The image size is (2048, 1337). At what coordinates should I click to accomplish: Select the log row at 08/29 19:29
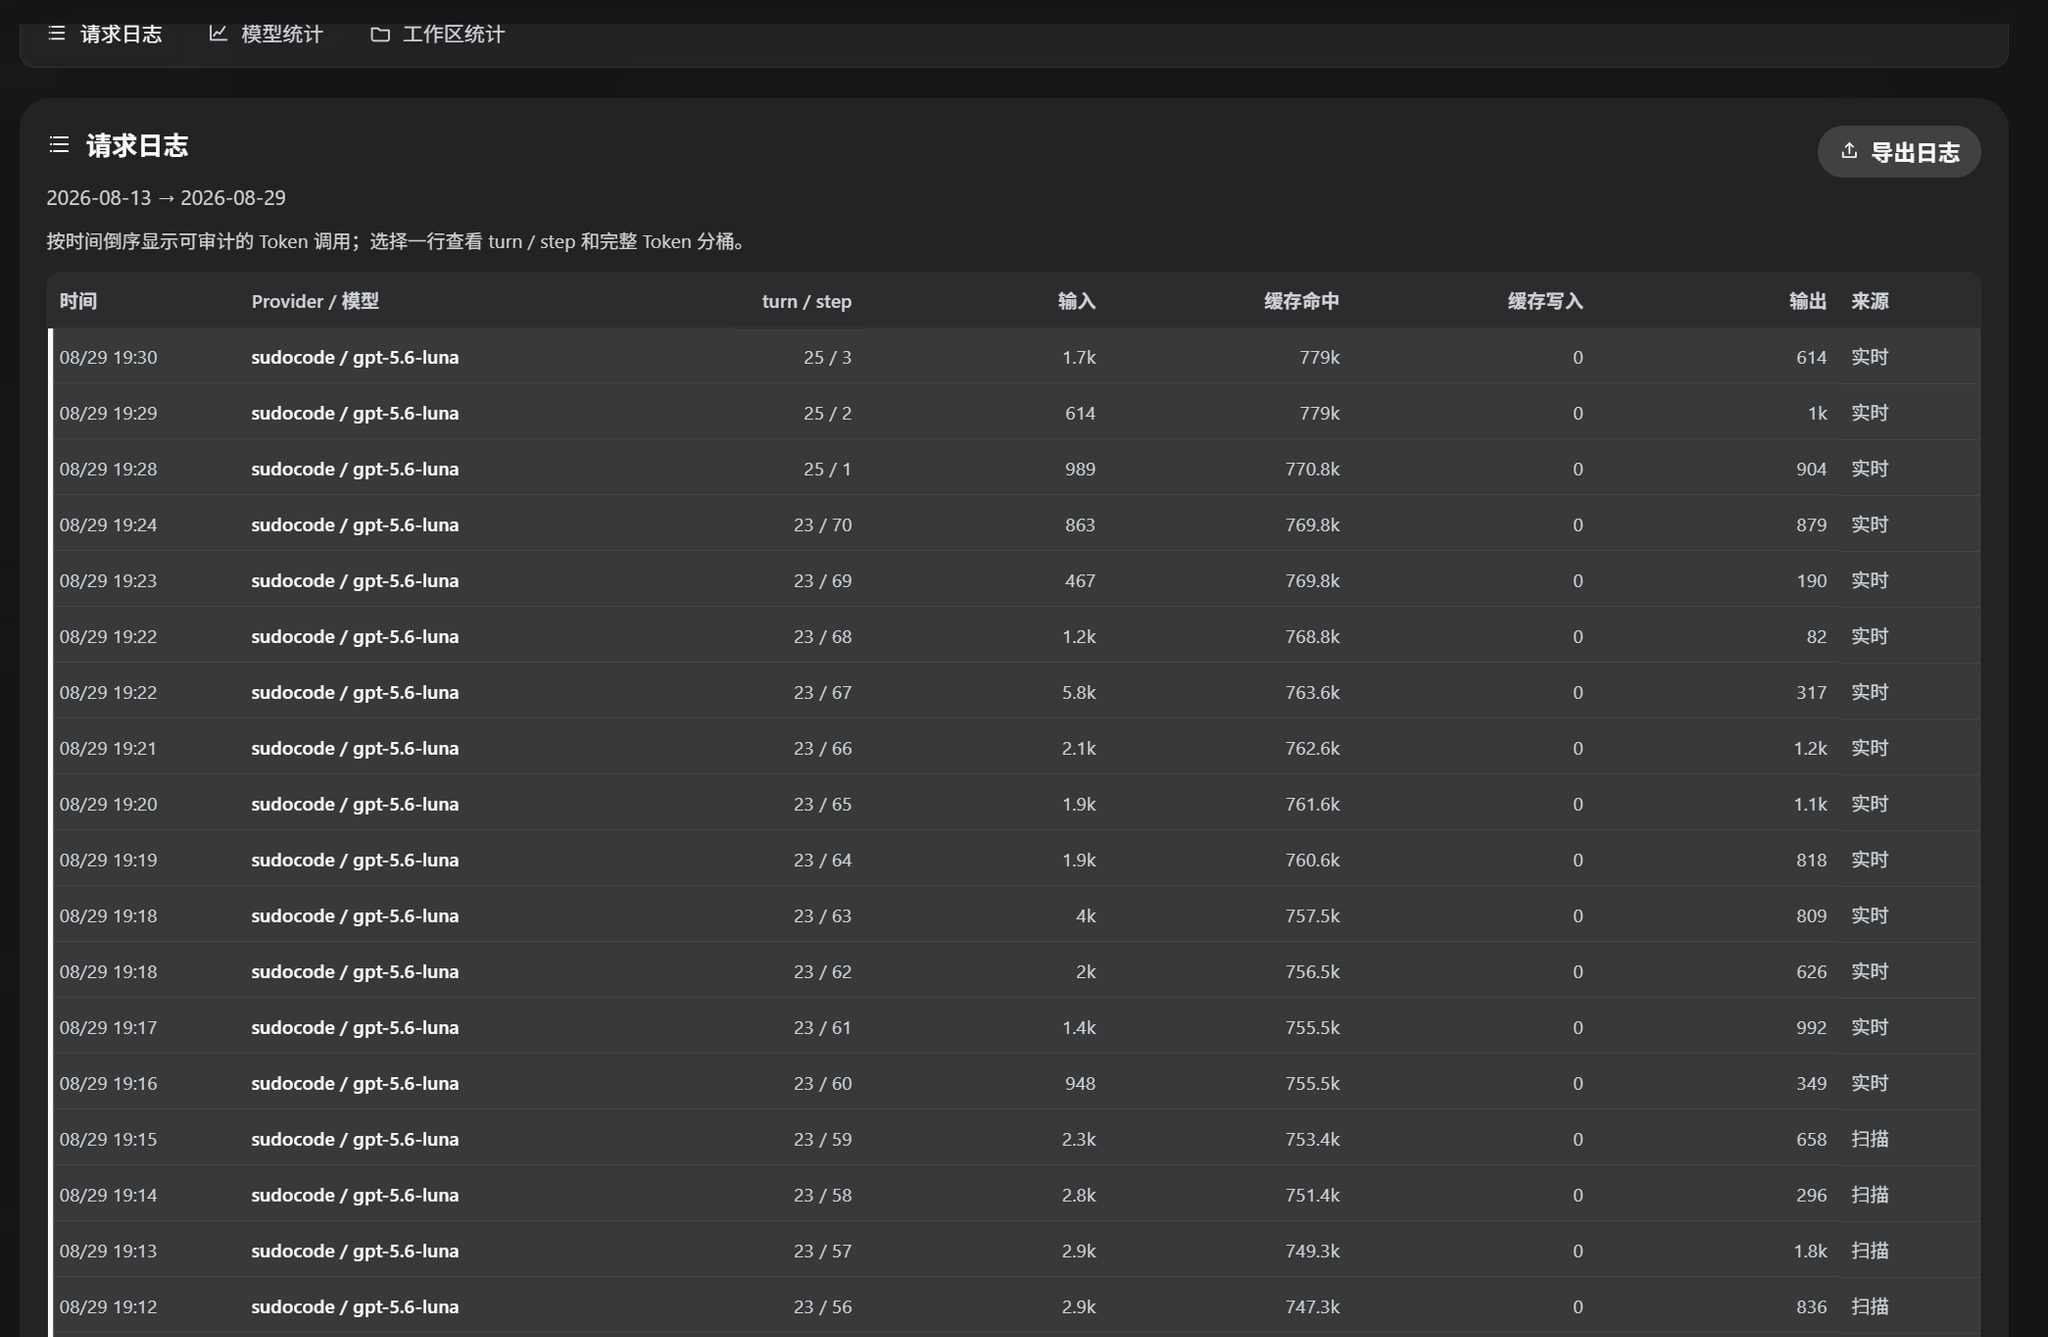click(1014, 413)
